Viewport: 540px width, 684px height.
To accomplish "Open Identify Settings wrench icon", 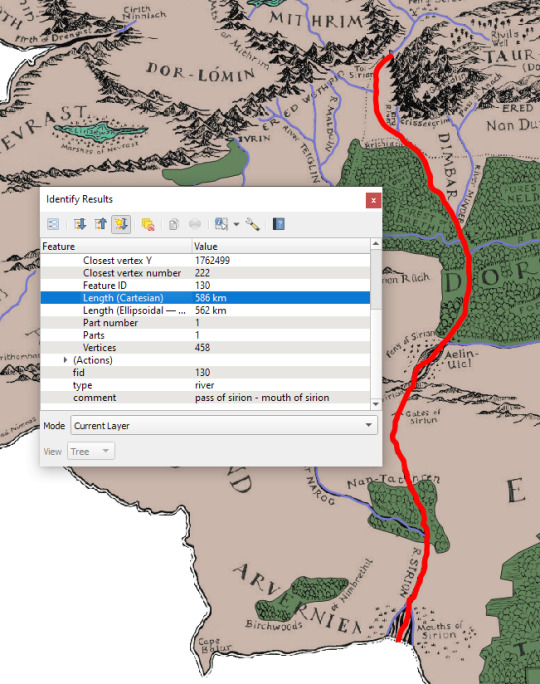I will point(253,224).
